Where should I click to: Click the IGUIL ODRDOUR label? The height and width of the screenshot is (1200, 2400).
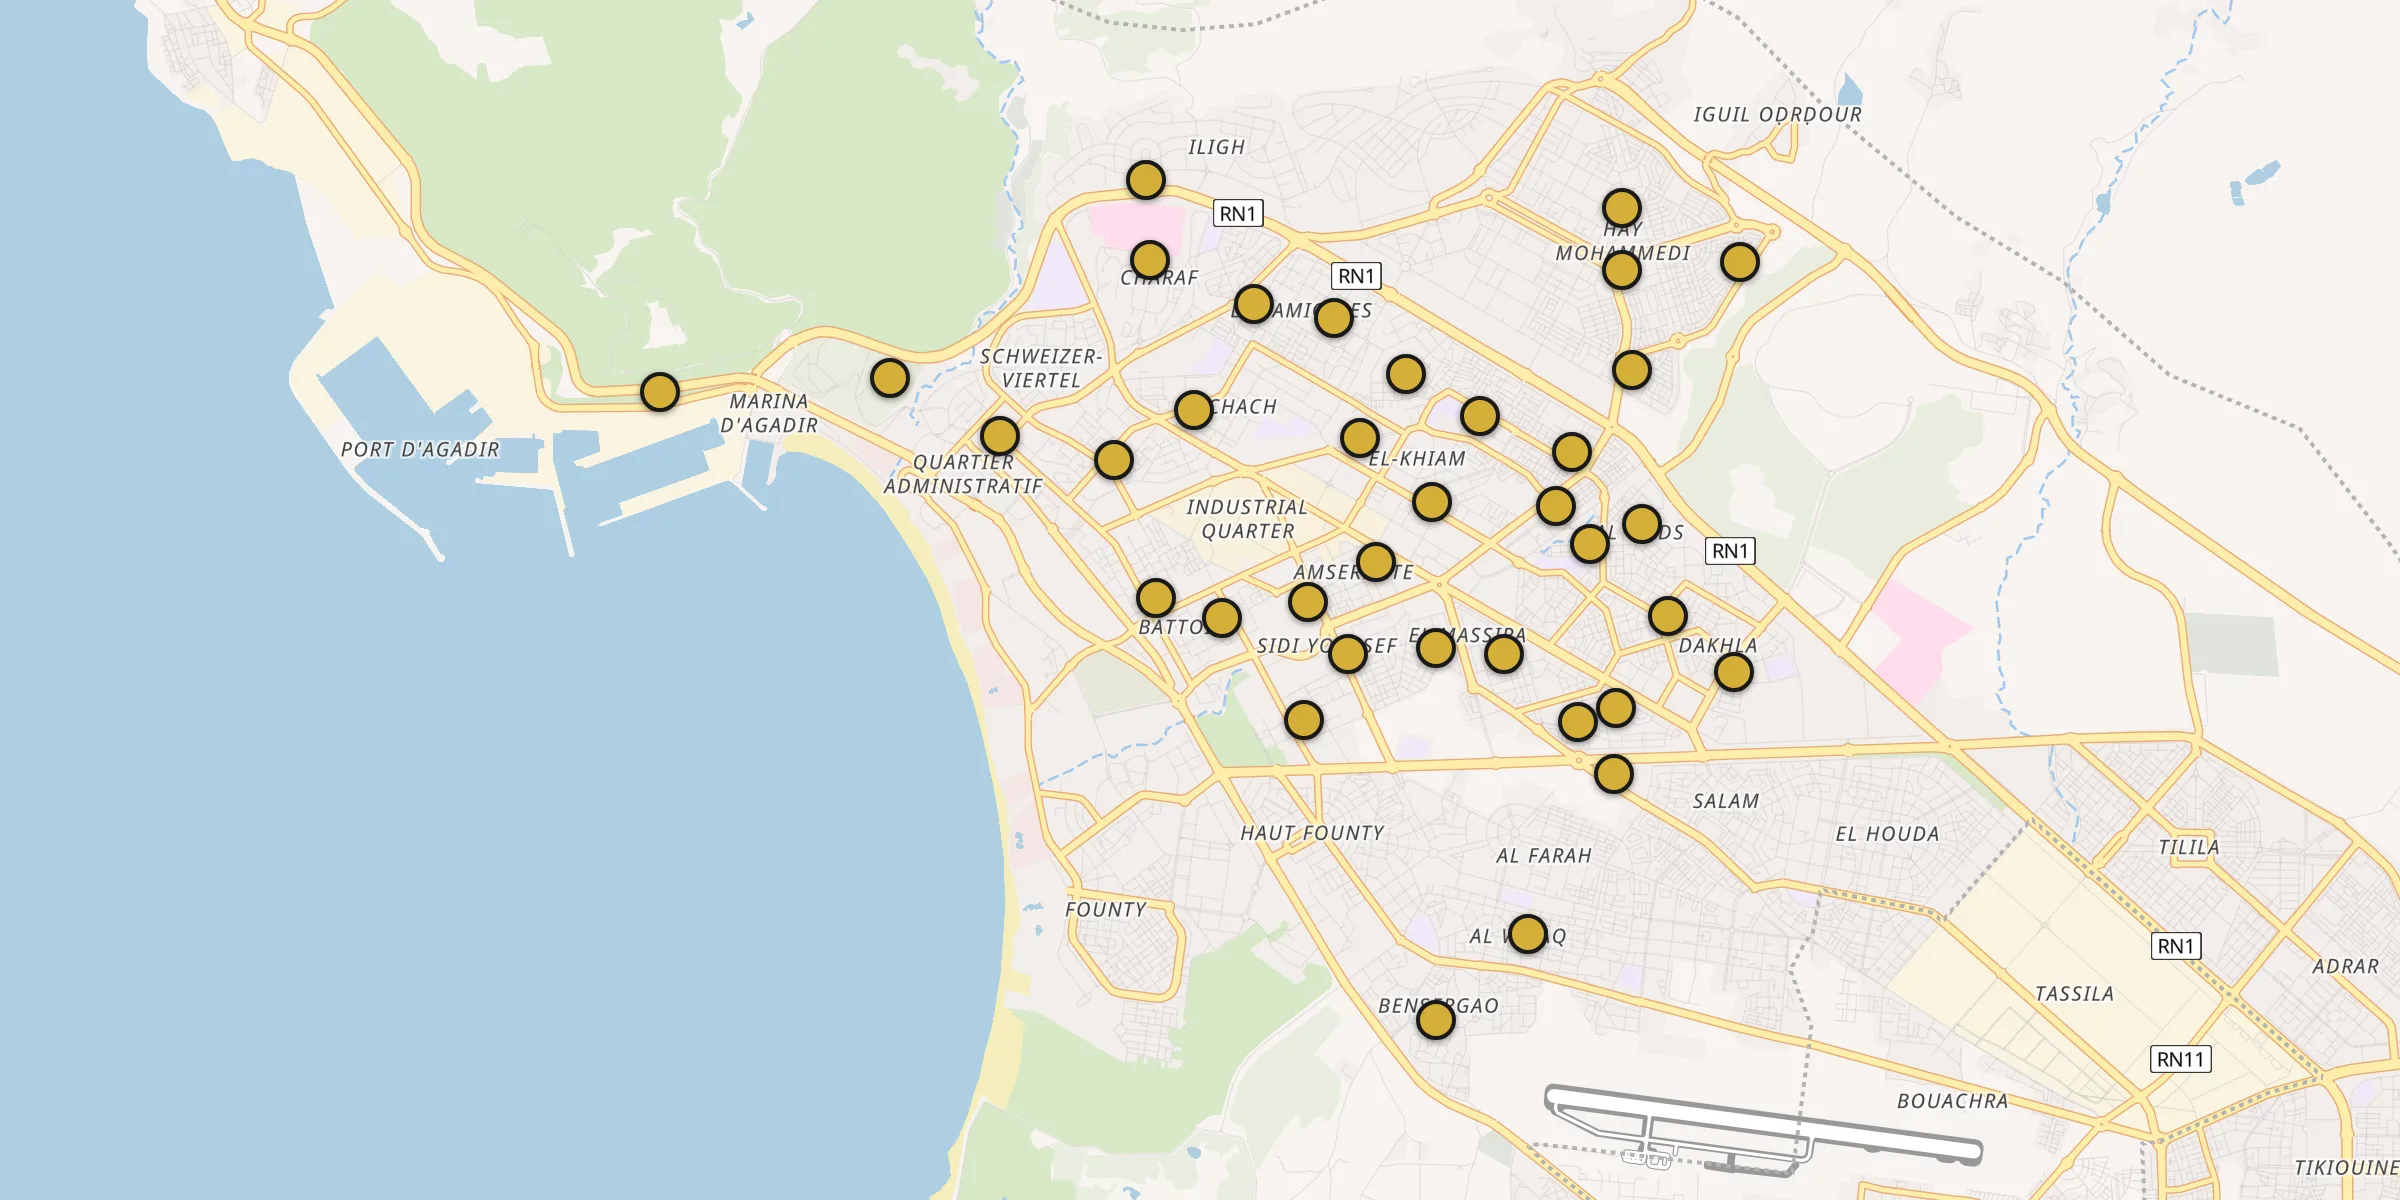click(x=1778, y=115)
